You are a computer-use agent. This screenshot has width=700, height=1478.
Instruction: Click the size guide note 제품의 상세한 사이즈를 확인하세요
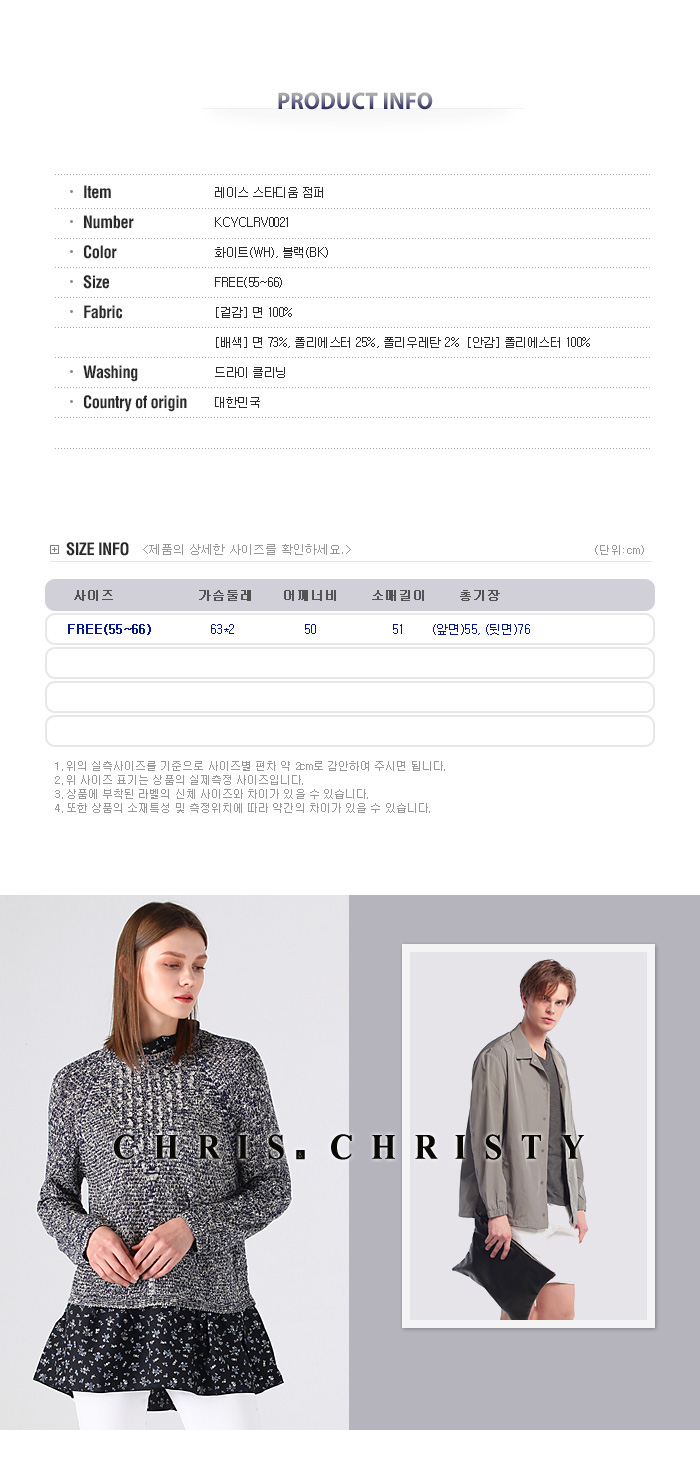(x=247, y=549)
